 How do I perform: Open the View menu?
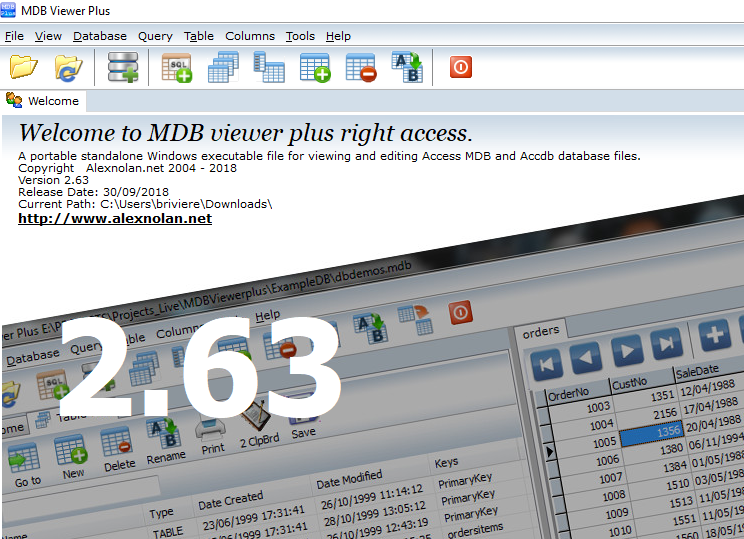pos(48,36)
